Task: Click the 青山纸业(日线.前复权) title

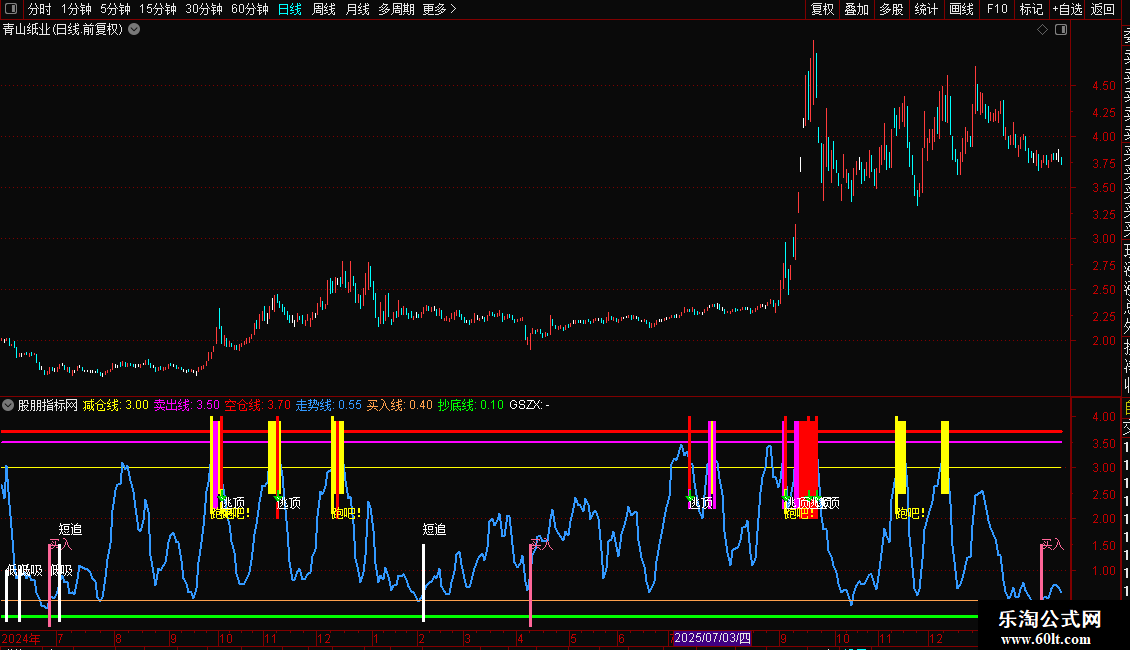Action: click(63, 30)
